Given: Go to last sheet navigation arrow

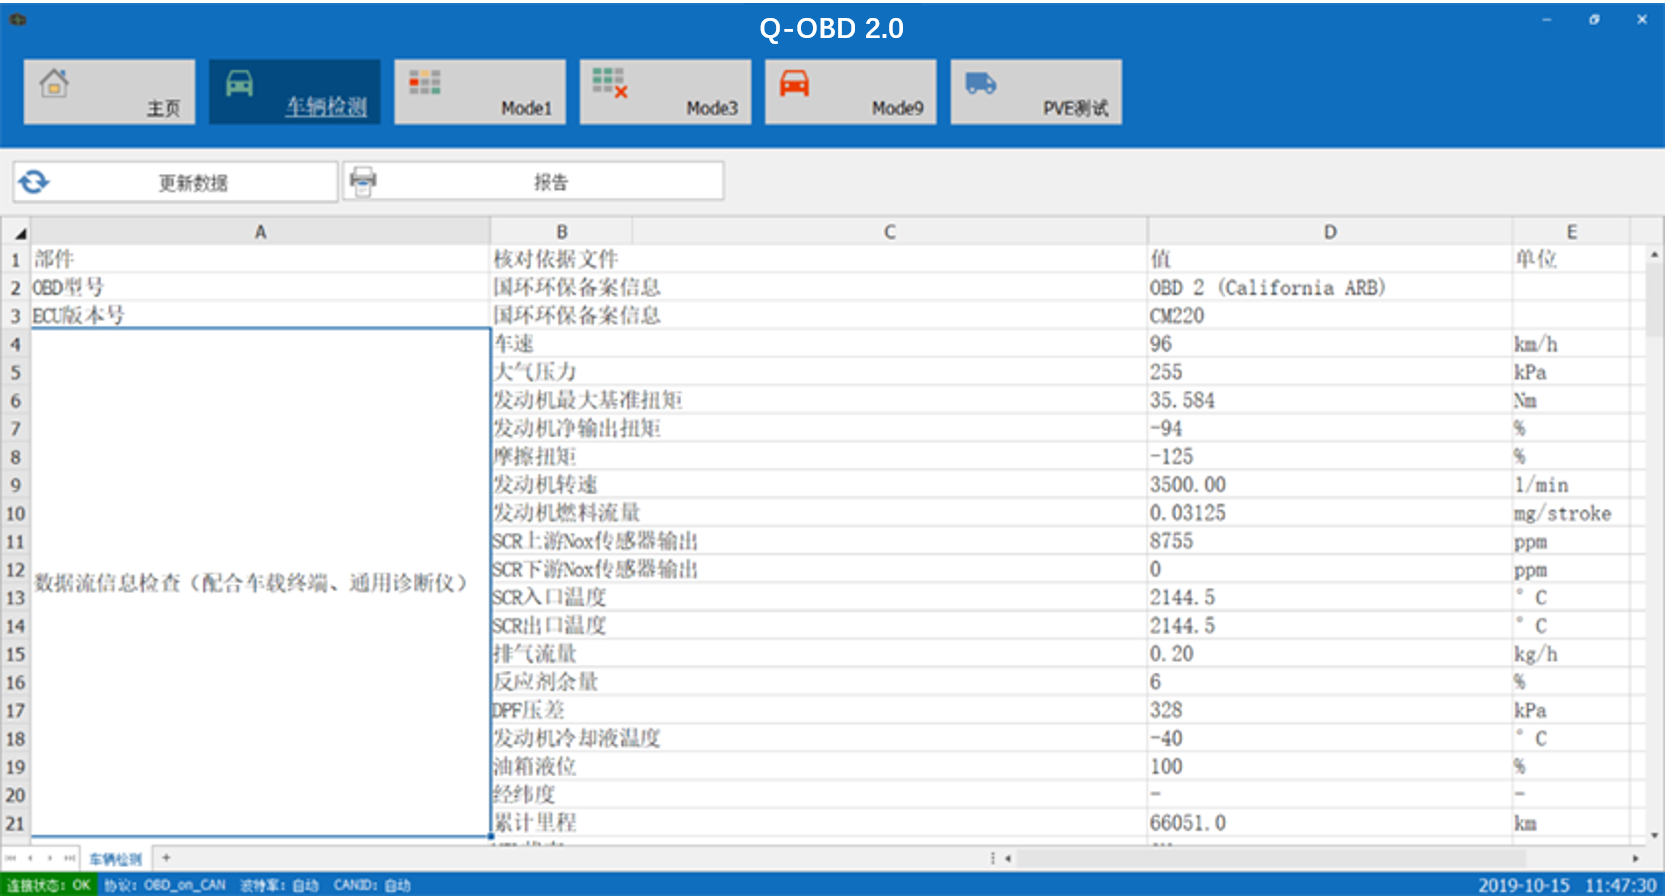Looking at the screenshot, I should [x=69, y=858].
